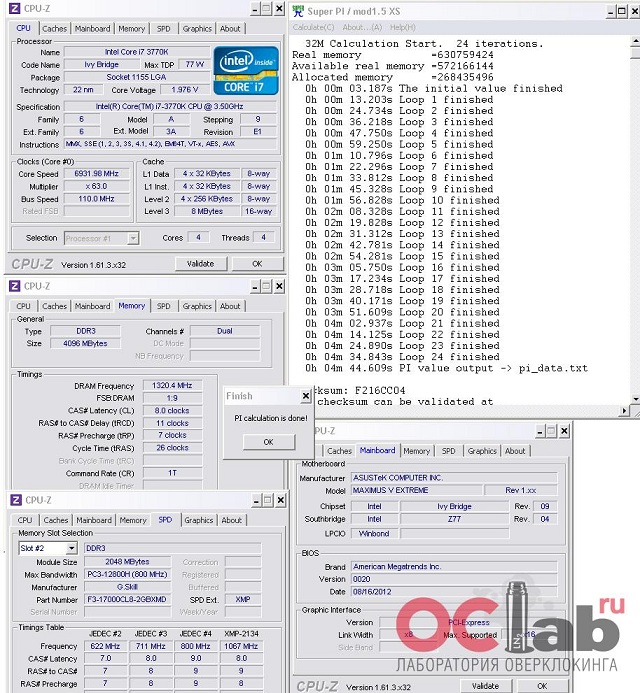Click BIOS date 08/16/2012
The height and width of the screenshot is (693, 640).
454,592
